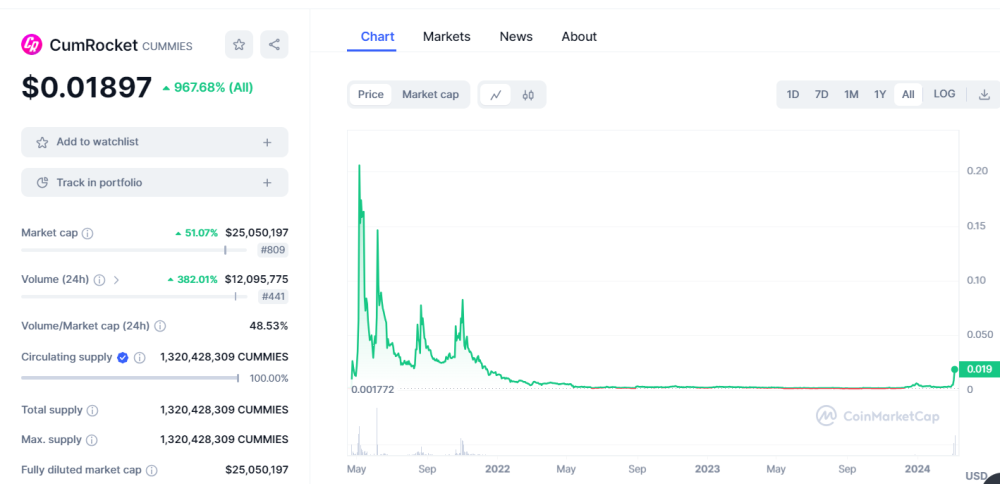The width and height of the screenshot is (1000, 484).
Task: Toggle chart to Price view
Action: pos(371,95)
